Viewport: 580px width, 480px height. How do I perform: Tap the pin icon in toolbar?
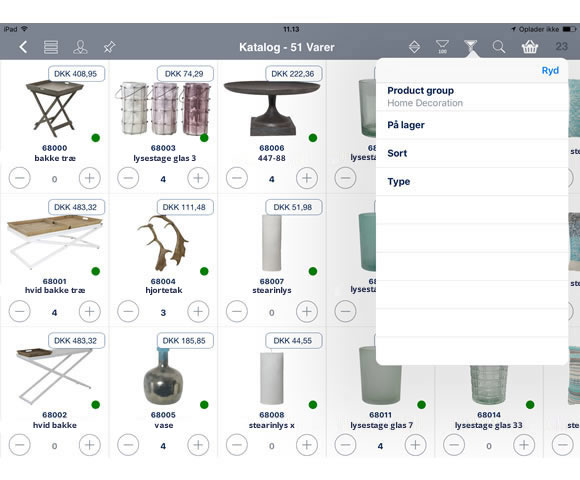click(x=109, y=47)
